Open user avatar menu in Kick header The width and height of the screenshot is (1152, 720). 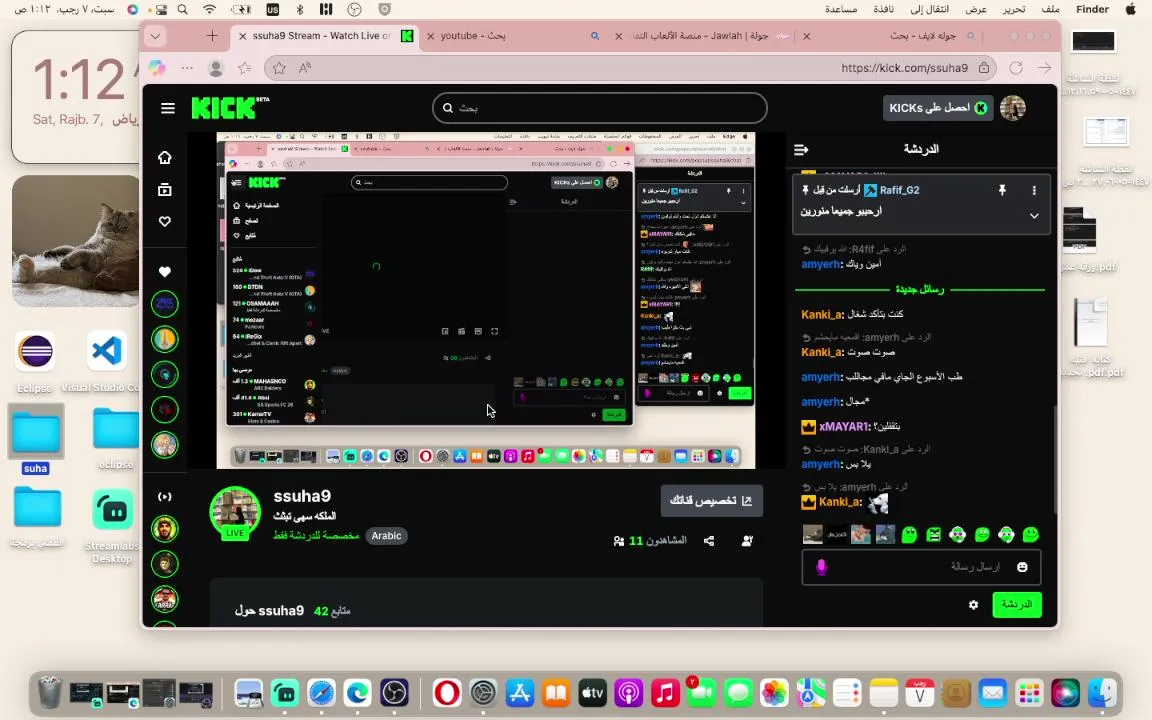tap(1013, 108)
